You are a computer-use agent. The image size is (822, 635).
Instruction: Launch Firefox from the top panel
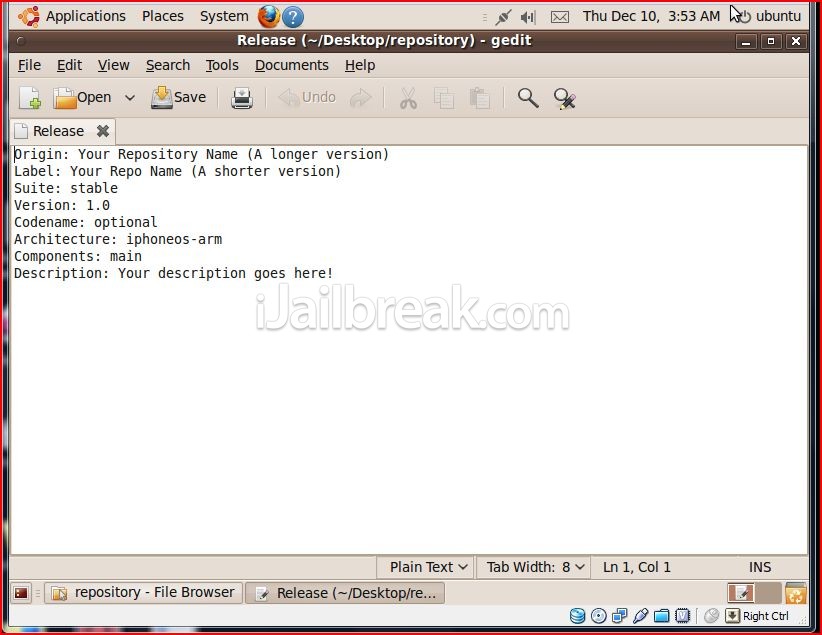[268, 17]
